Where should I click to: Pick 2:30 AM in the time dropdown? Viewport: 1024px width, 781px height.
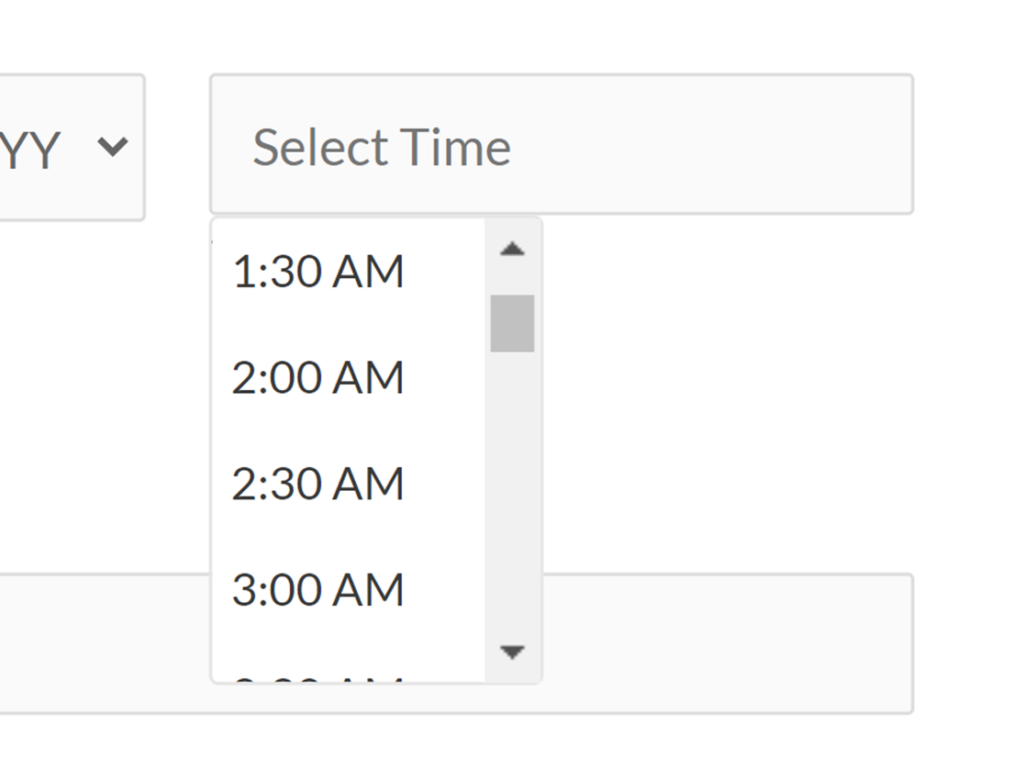click(318, 484)
